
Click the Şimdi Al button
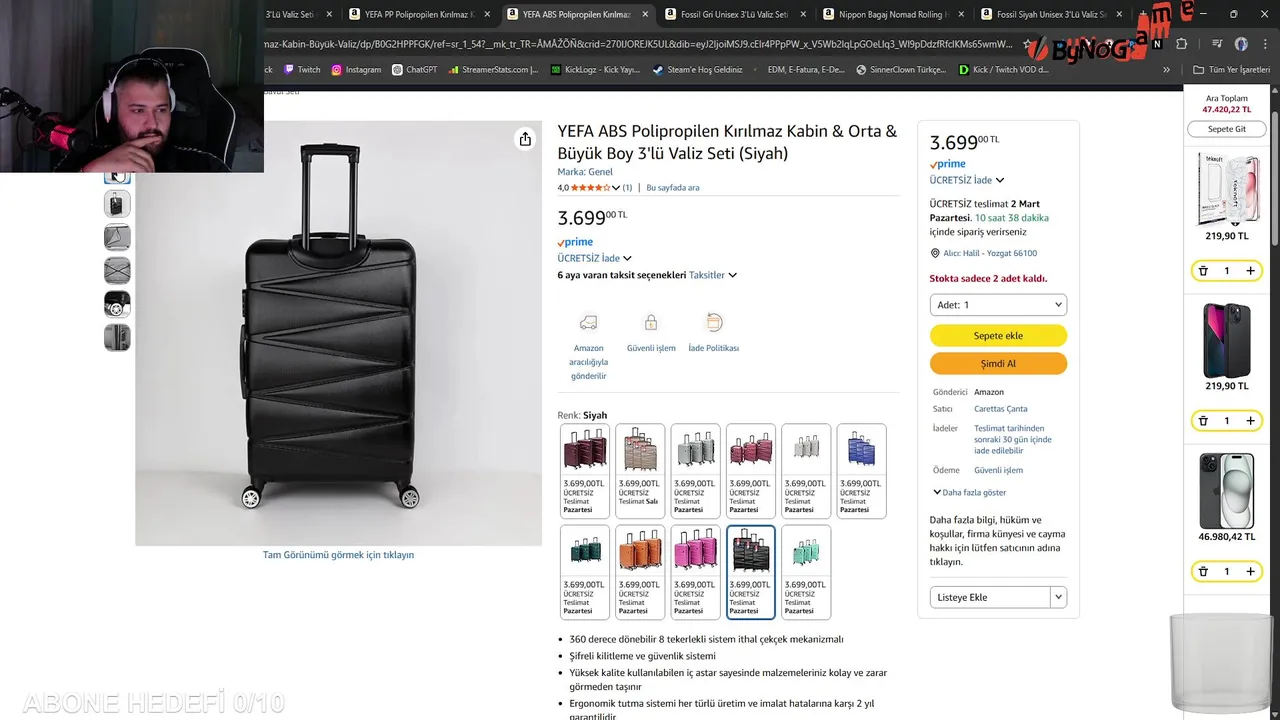pos(998,364)
